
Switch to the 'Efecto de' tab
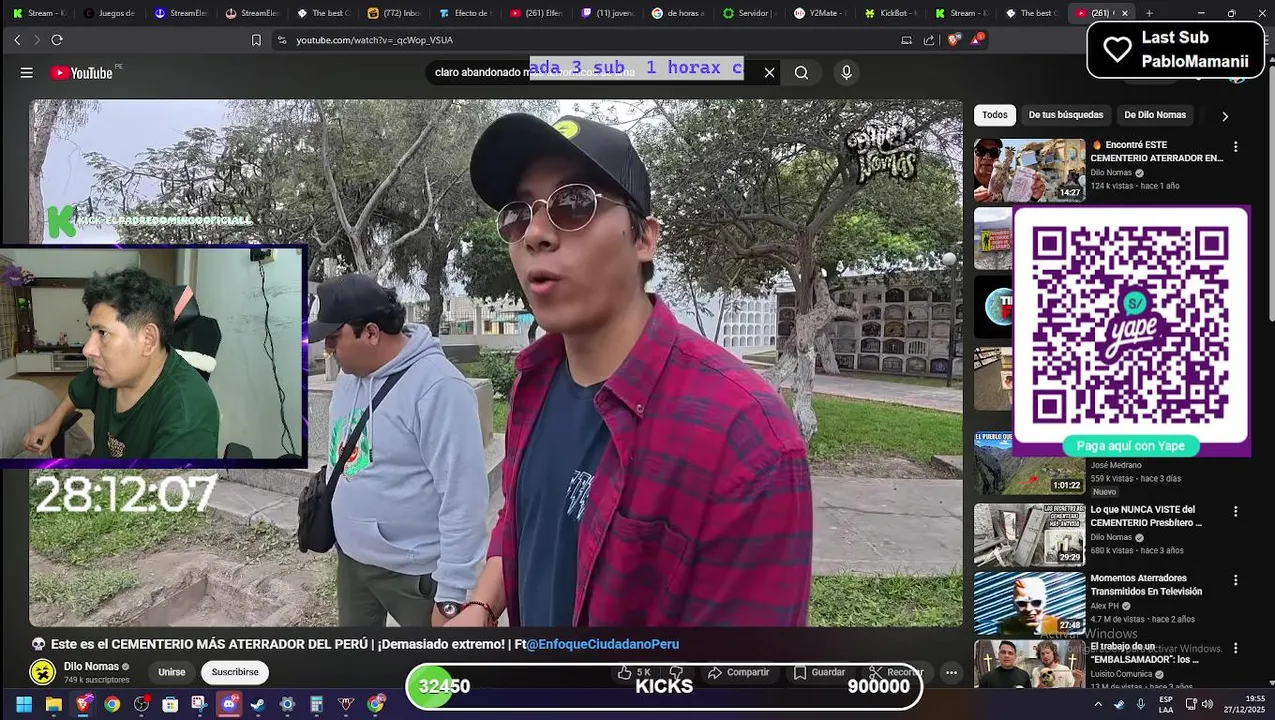coord(465,13)
